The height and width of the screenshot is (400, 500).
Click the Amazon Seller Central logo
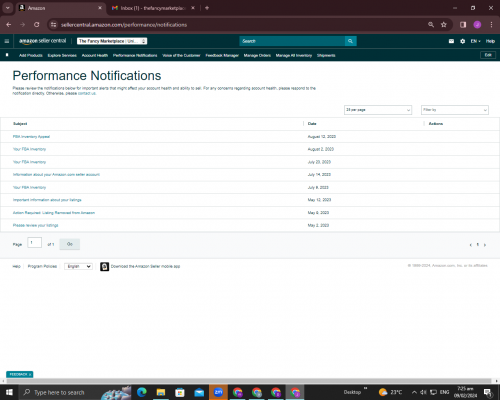(43, 41)
